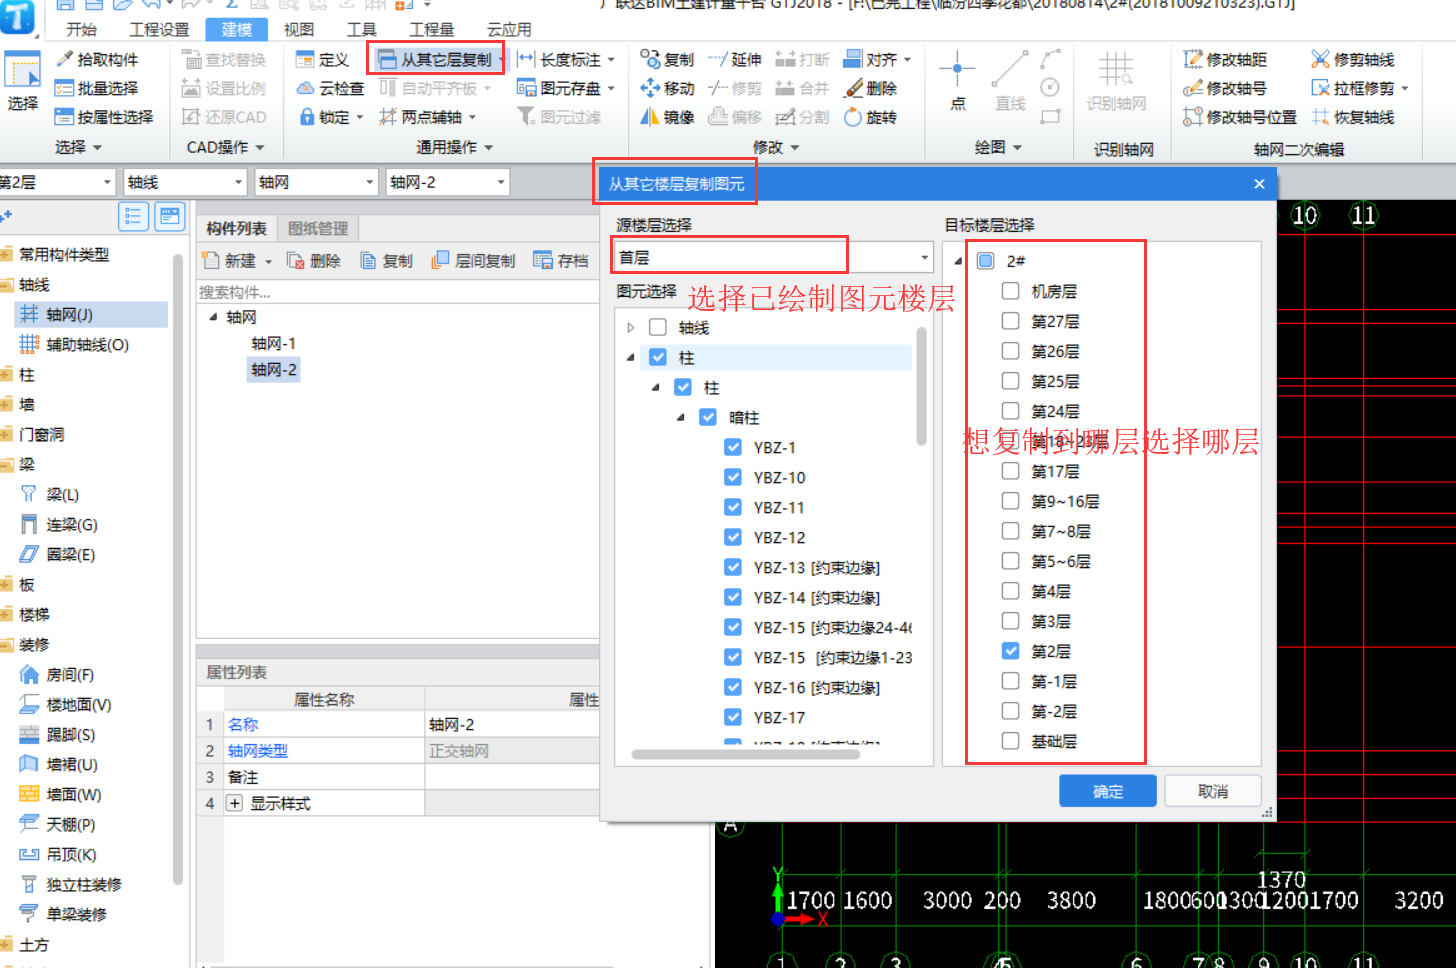1456x968 pixels.
Task: Select 轴网-1 in component list
Action: tap(273, 343)
